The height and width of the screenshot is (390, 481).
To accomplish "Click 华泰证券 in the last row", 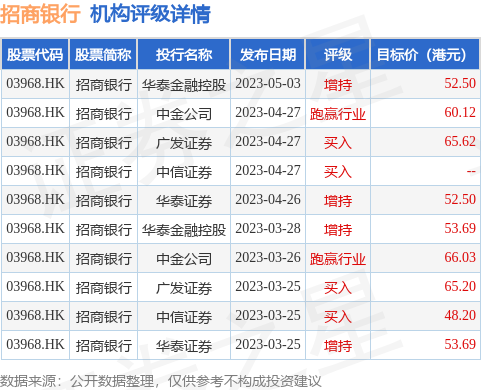I will (184, 346).
